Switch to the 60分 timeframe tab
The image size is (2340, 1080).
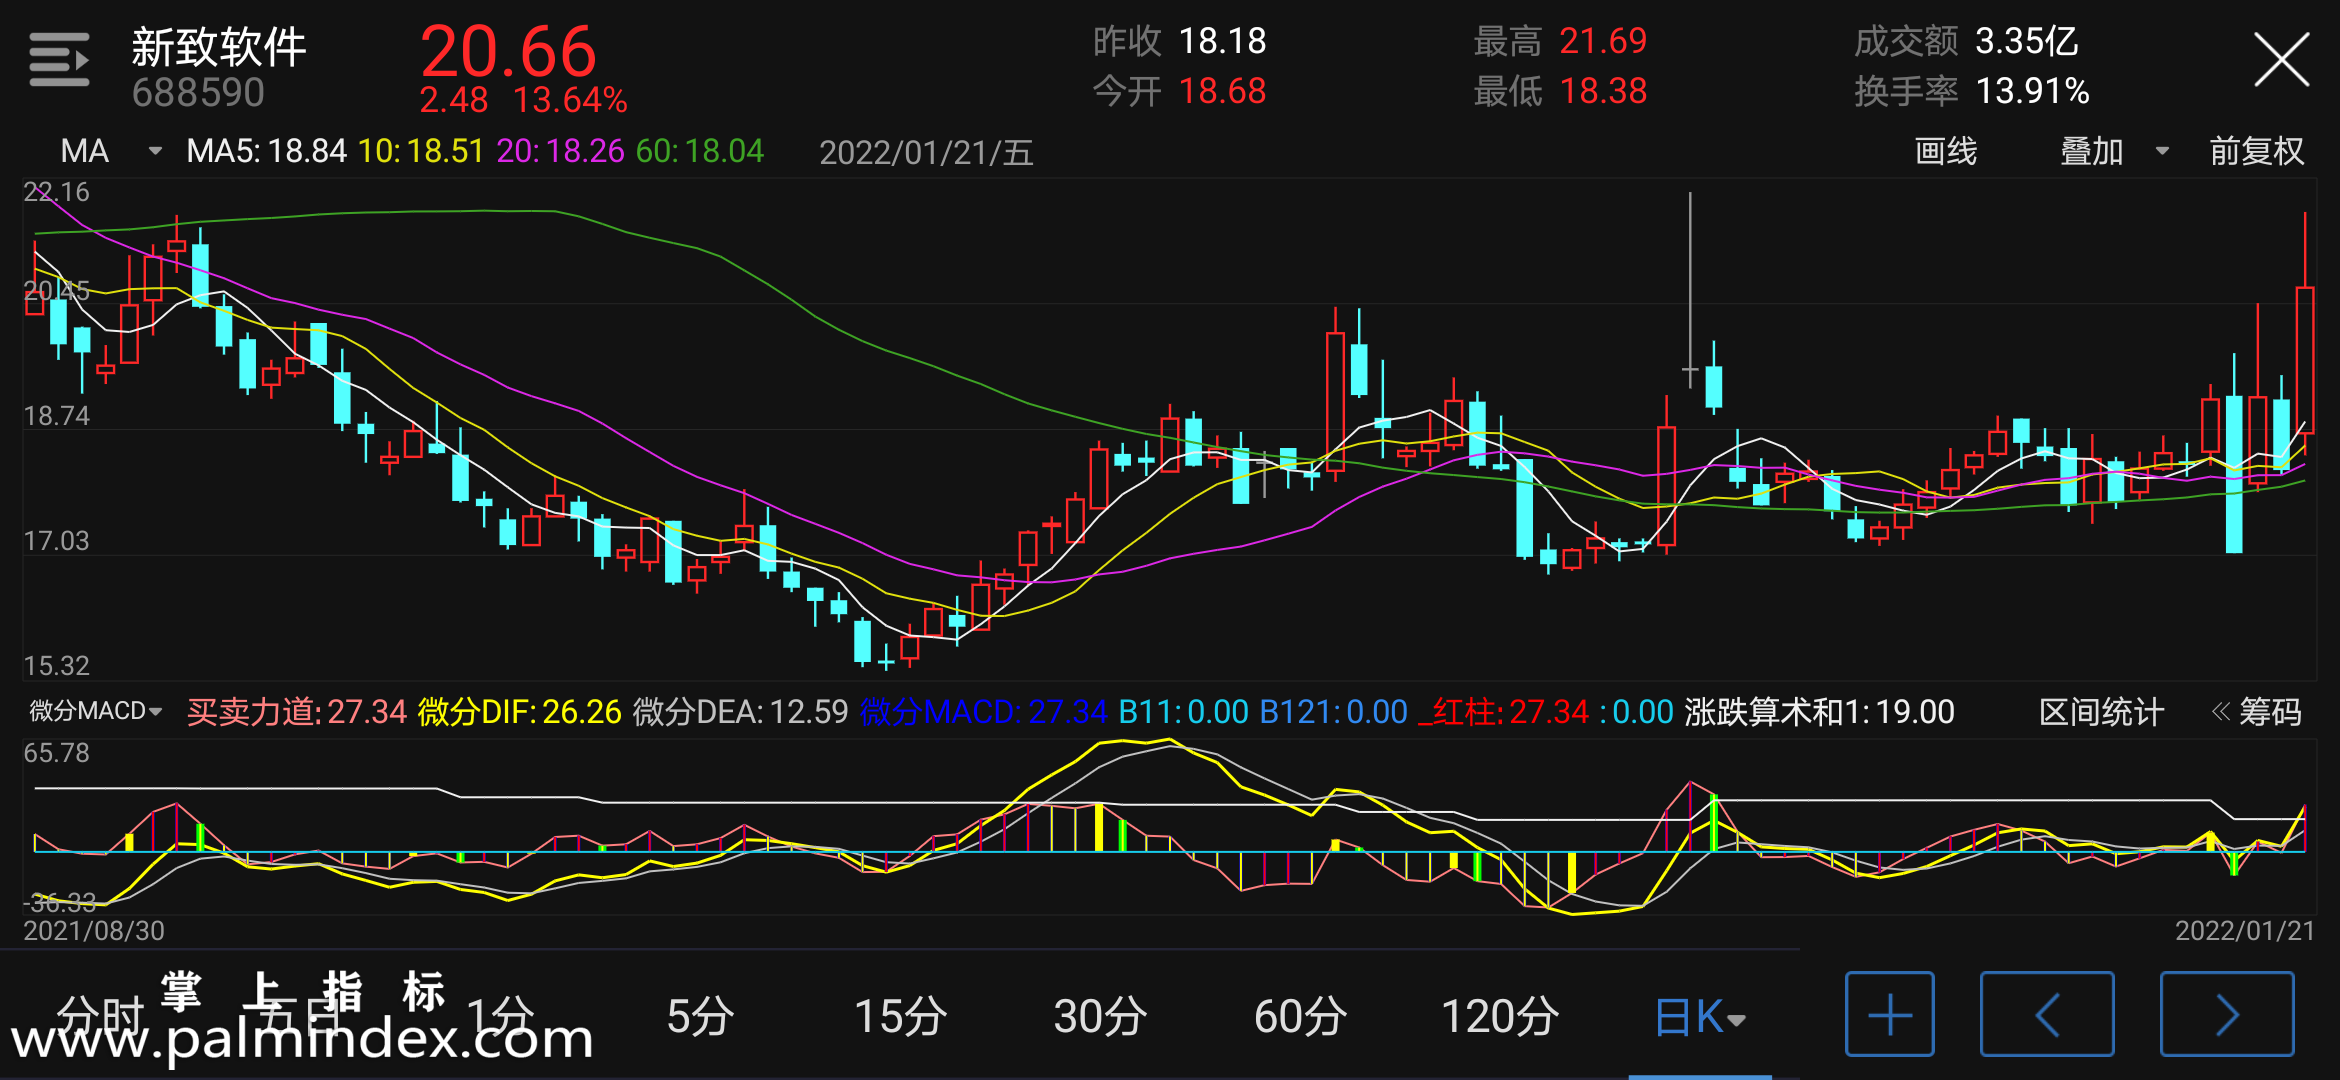click(x=1300, y=1016)
